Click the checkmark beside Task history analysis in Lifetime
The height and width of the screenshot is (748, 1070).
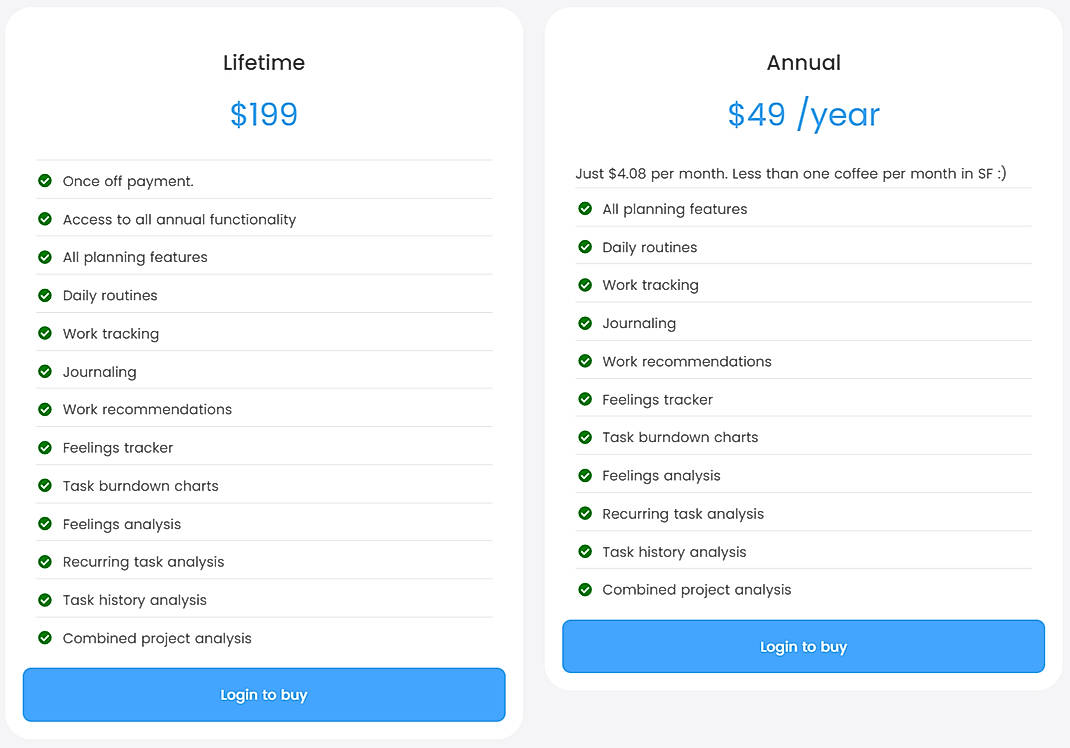click(x=45, y=599)
